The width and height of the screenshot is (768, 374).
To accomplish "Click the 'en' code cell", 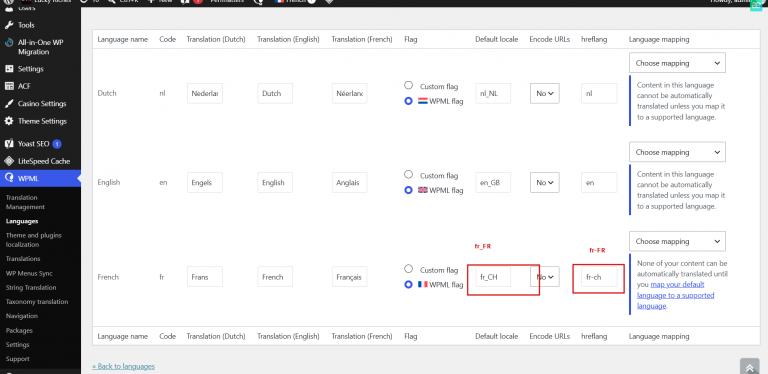I will point(164,183).
